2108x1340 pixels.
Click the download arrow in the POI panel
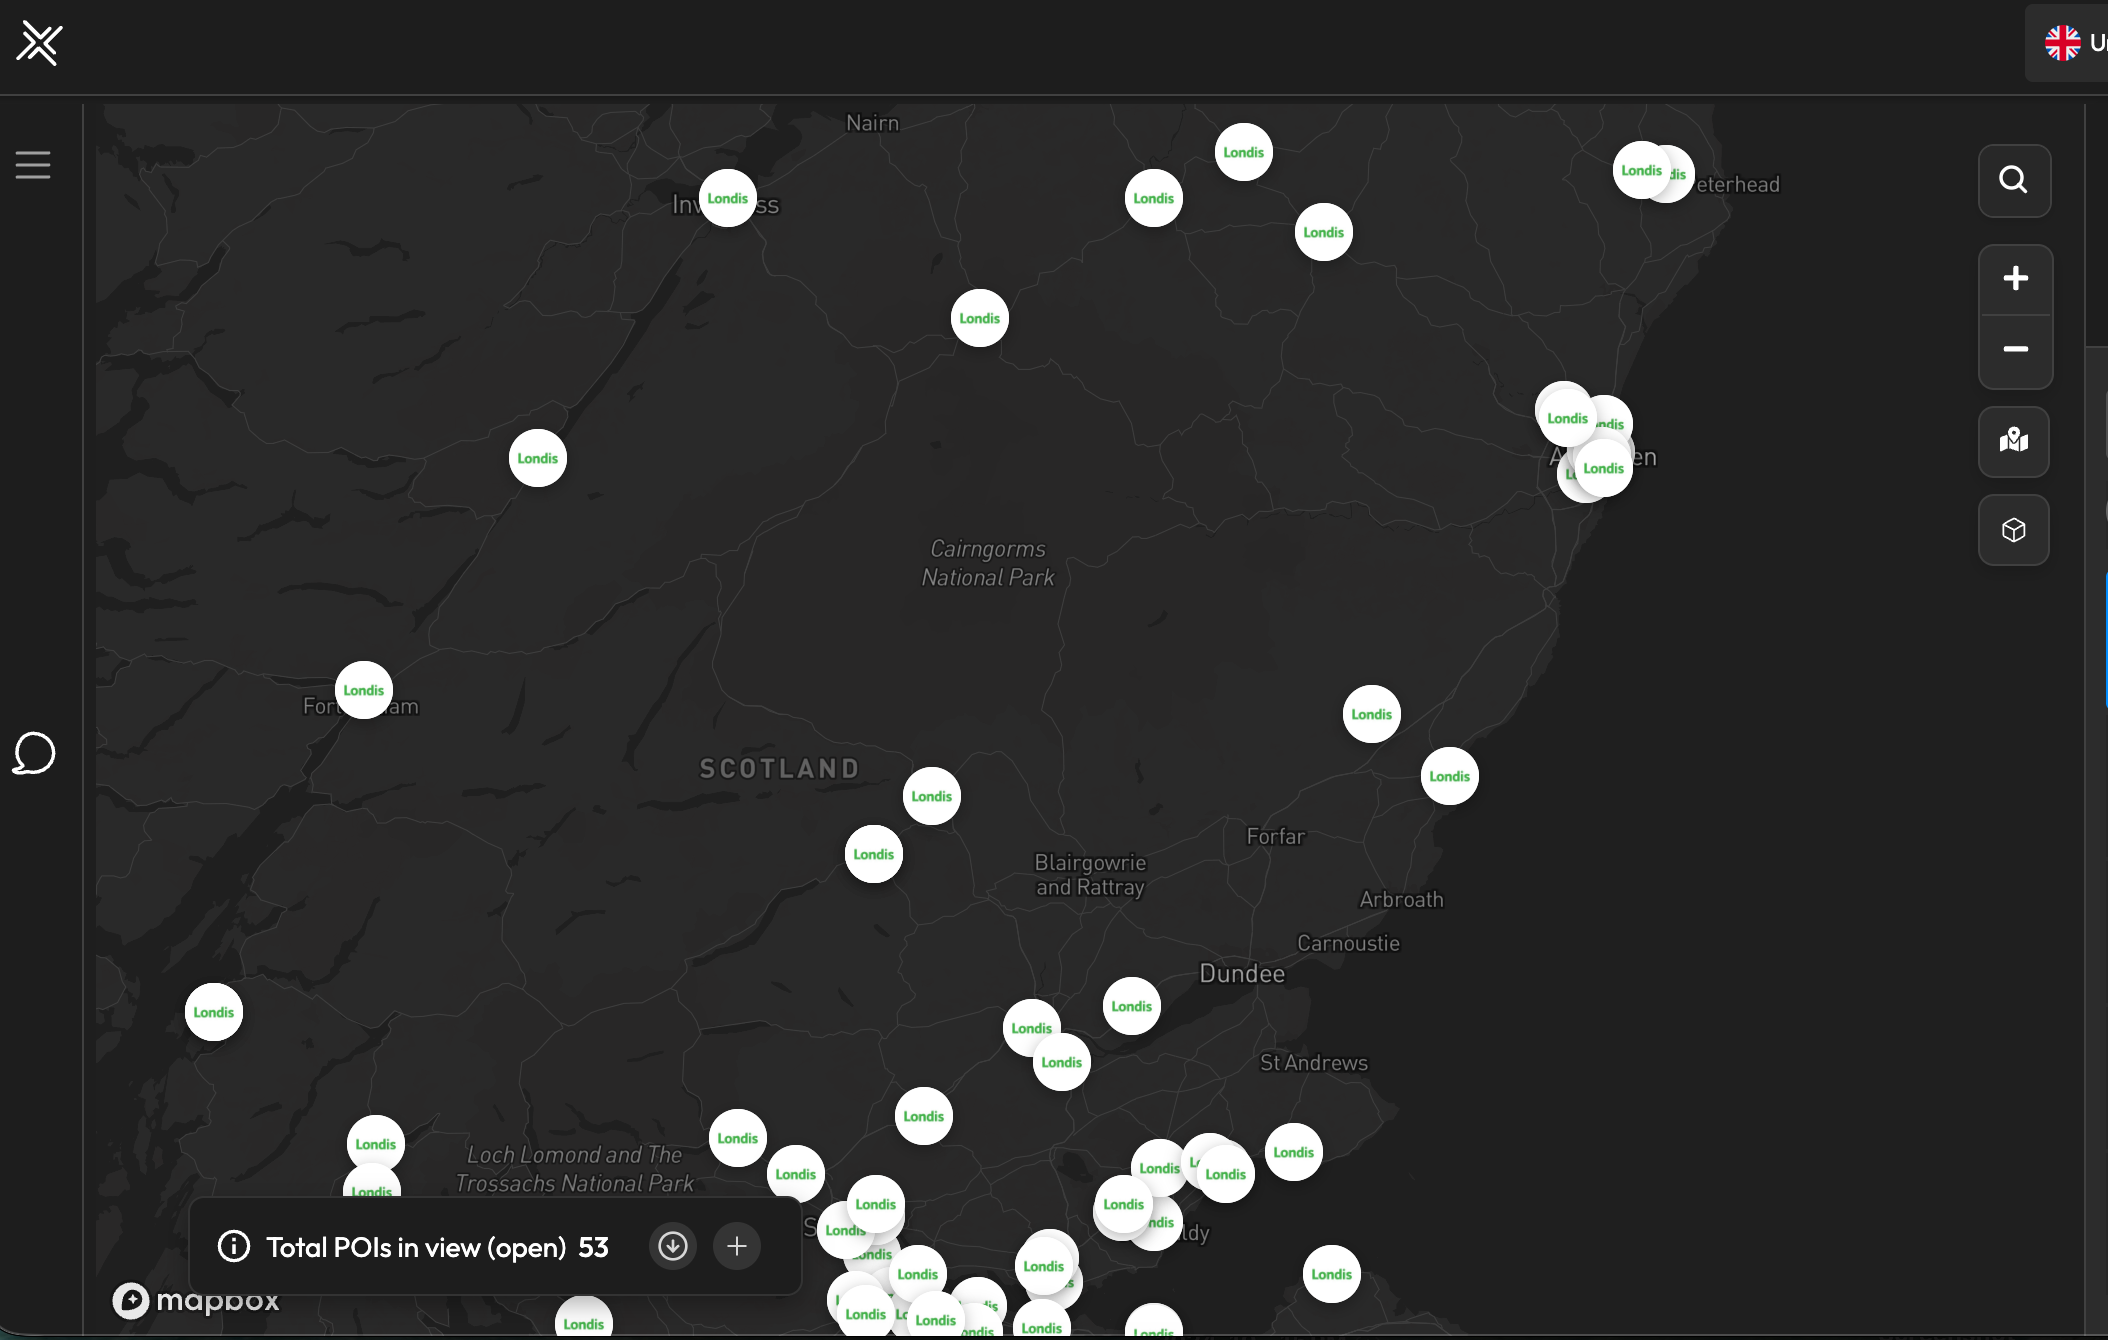pos(673,1246)
